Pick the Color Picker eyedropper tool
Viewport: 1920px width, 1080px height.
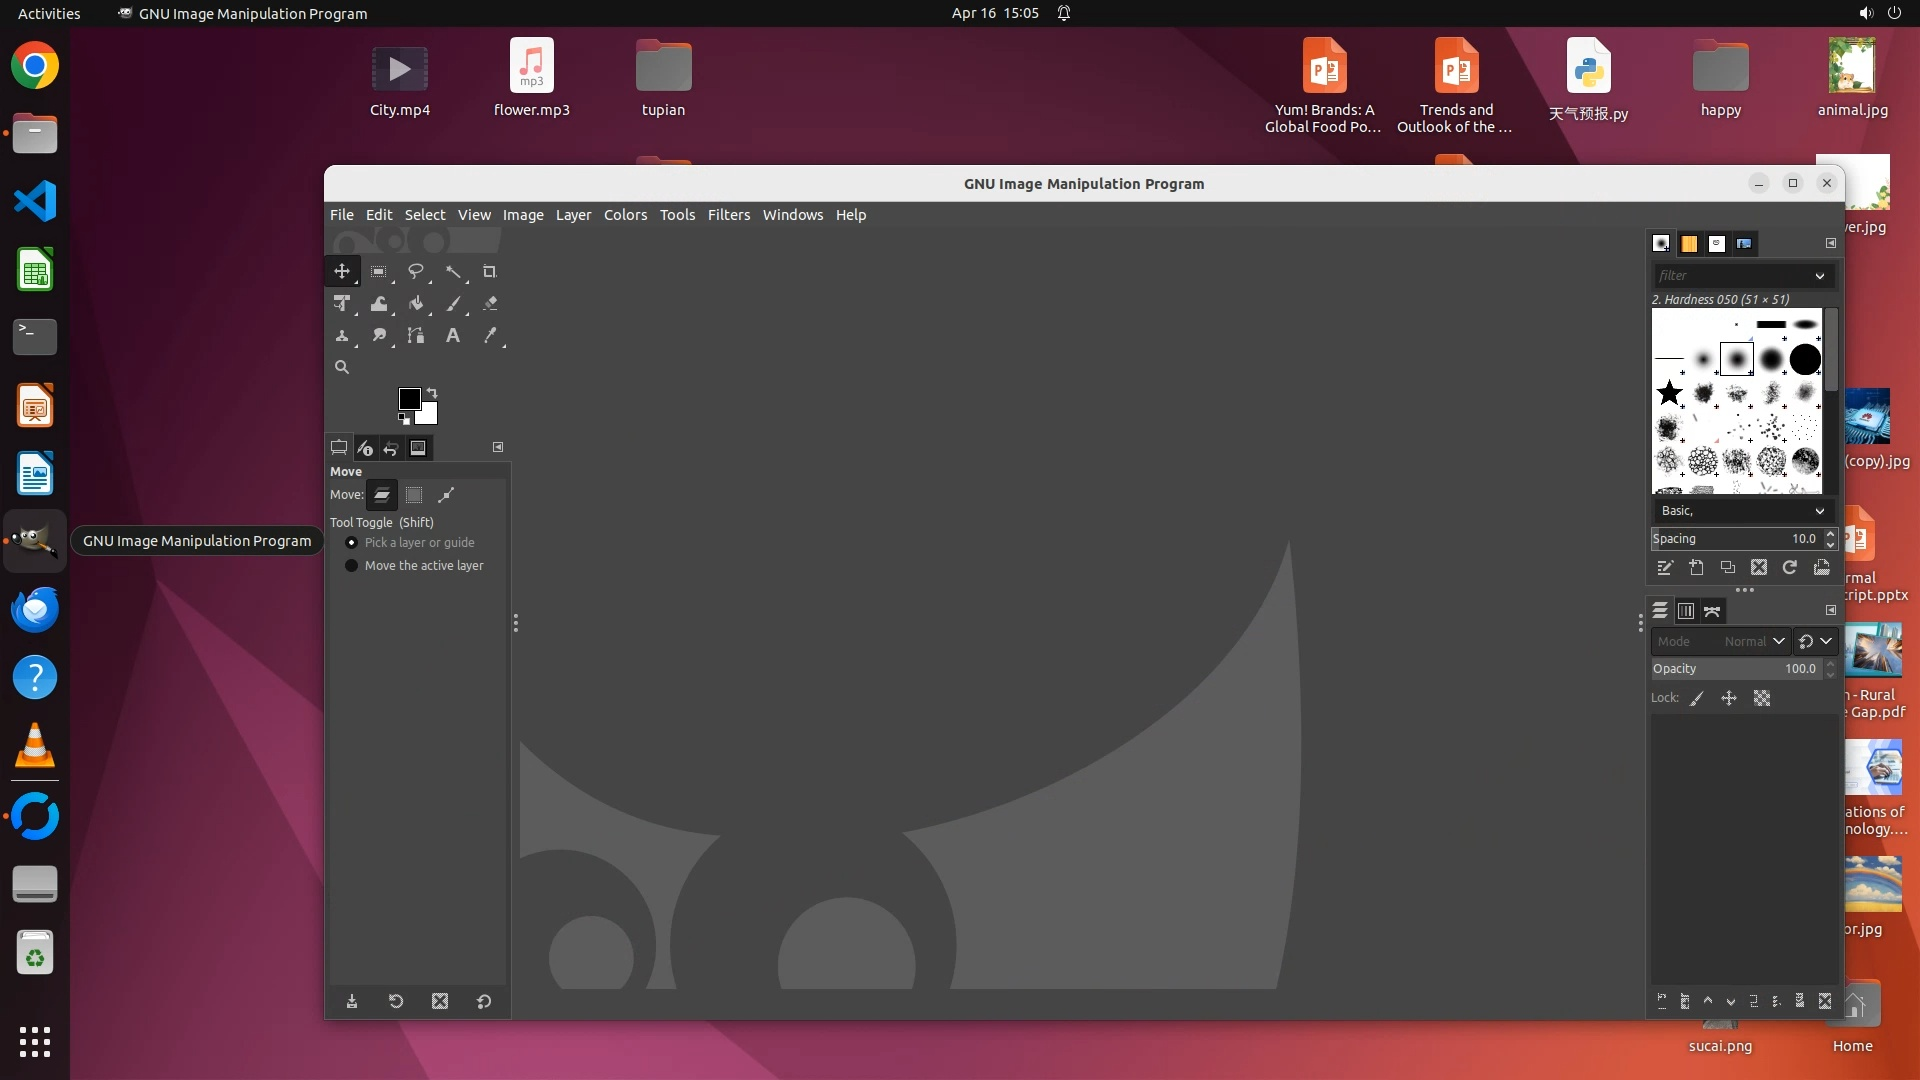(x=490, y=336)
